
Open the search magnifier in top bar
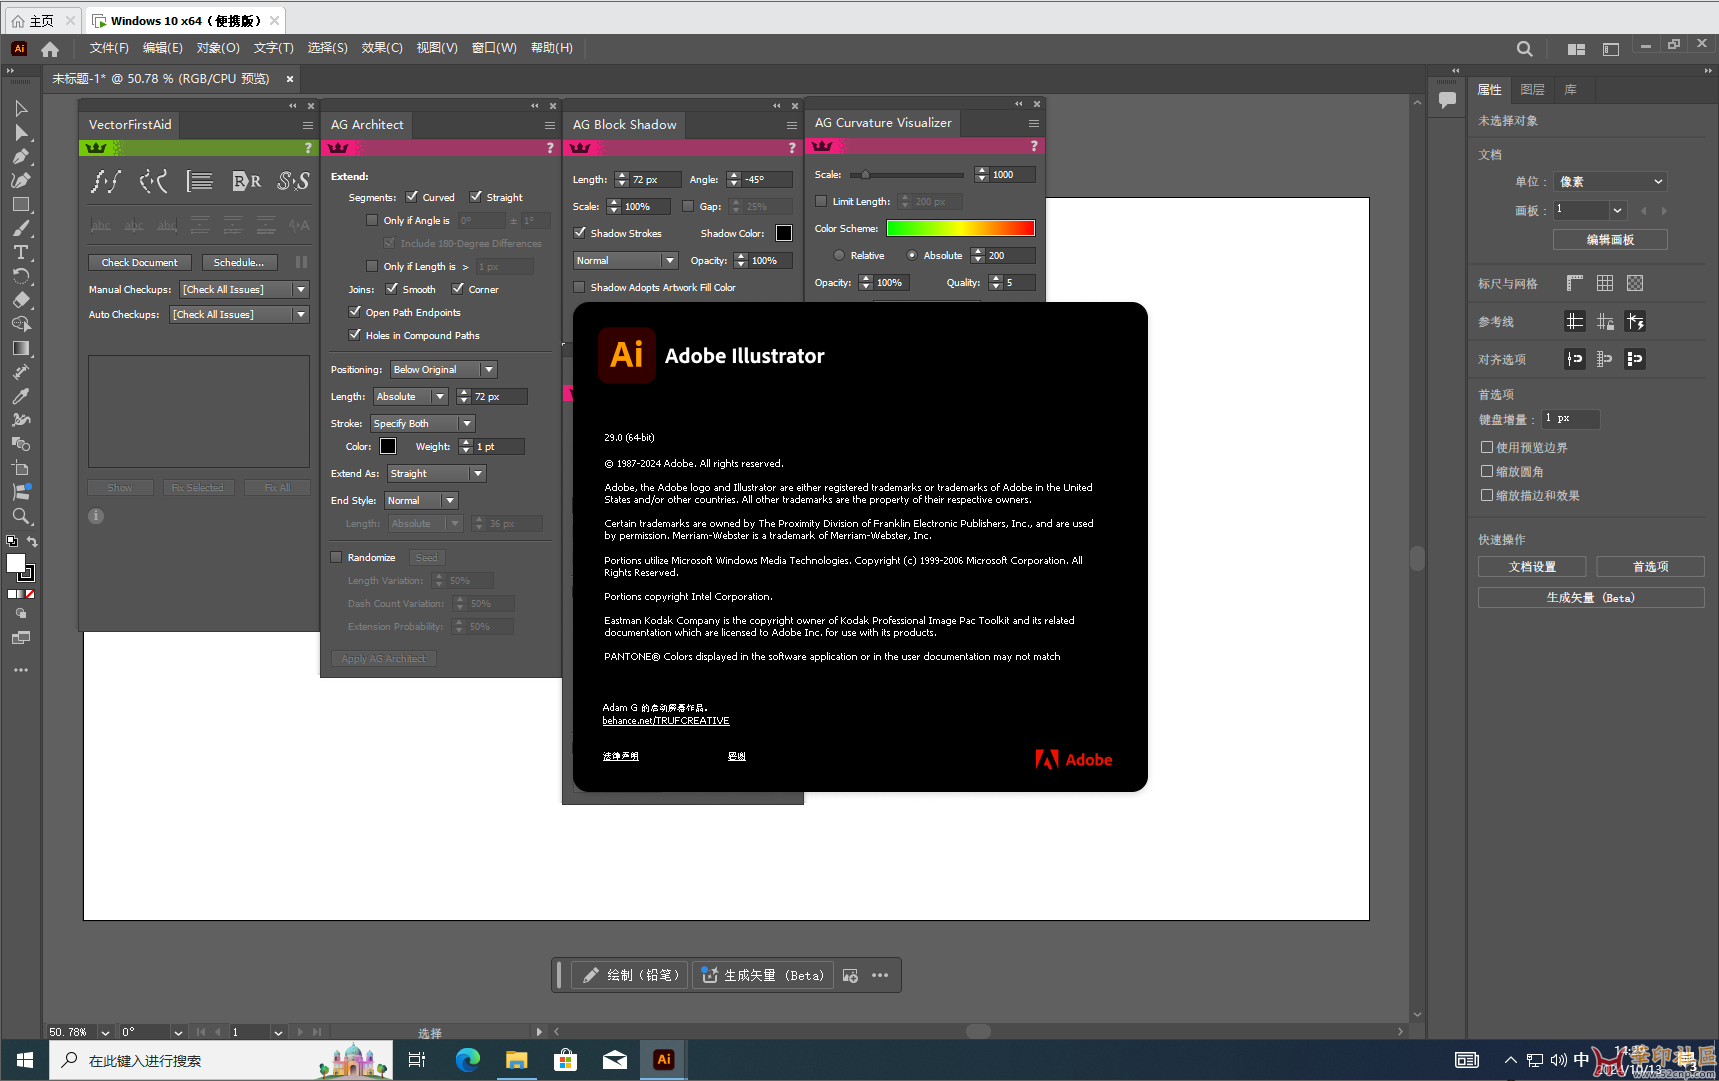[1524, 48]
